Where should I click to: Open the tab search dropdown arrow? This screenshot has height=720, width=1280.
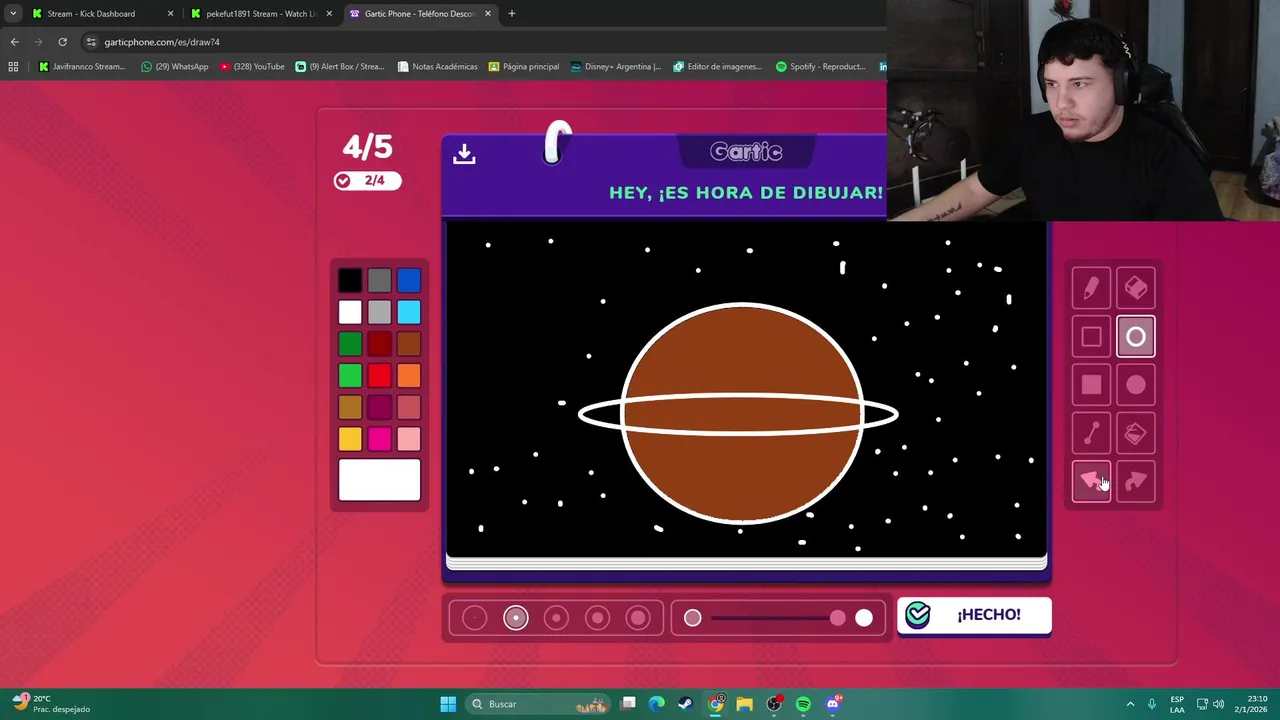click(13, 14)
